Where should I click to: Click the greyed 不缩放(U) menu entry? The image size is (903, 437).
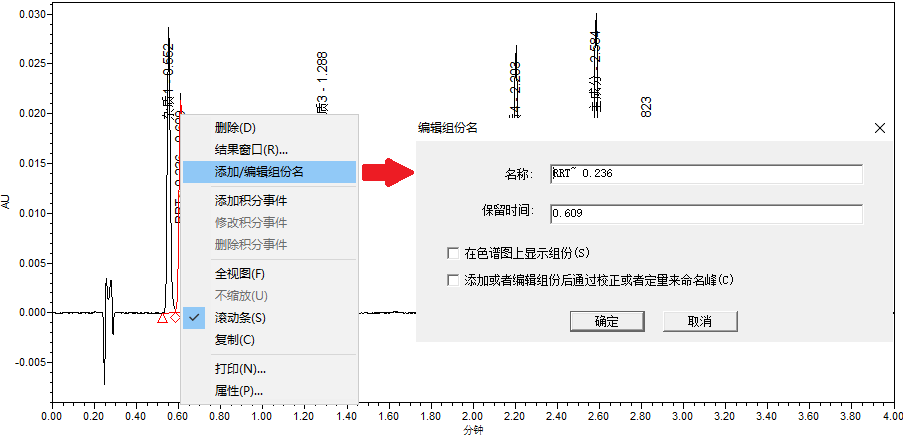[x=269, y=296]
